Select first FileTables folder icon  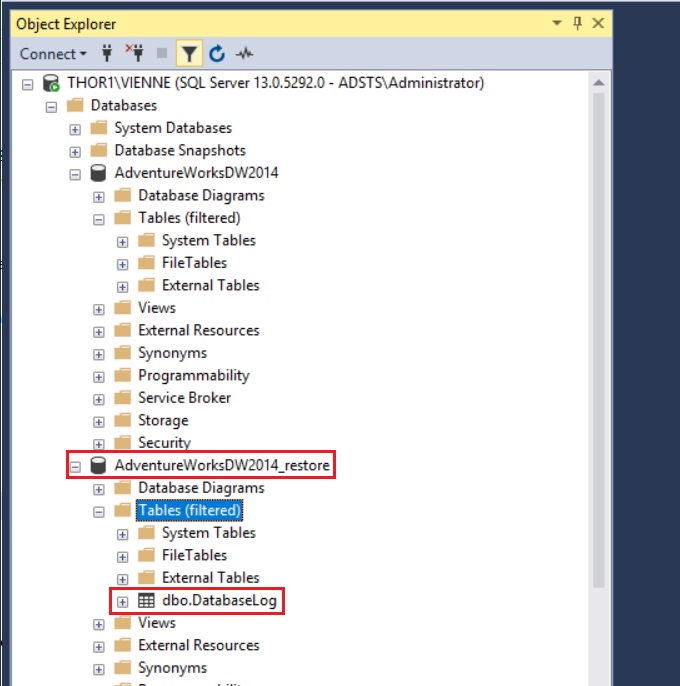(x=146, y=262)
